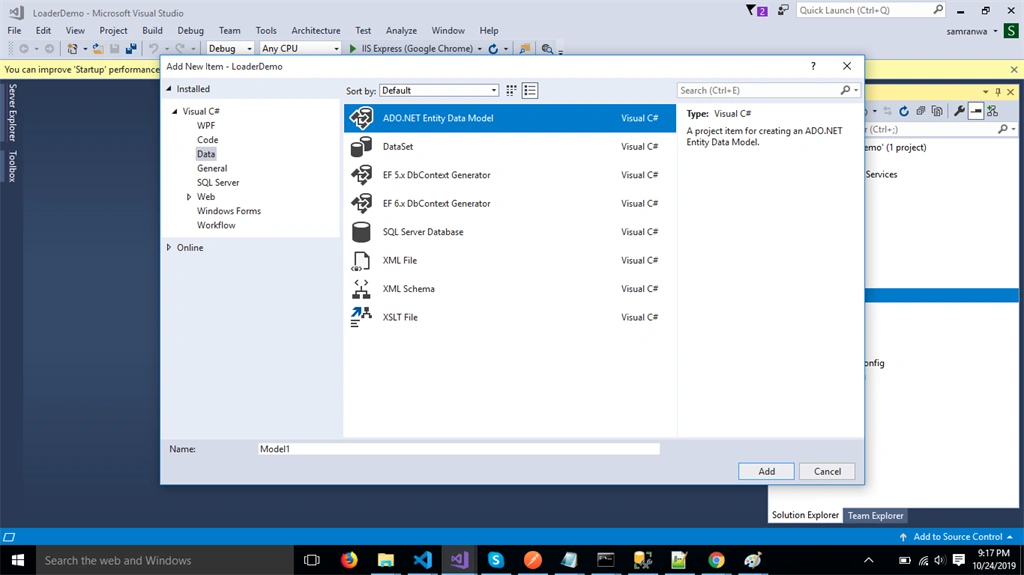Image resolution: width=1024 pixels, height=575 pixels.
Task: Pick the XML Schema template icon
Action: (361, 289)
